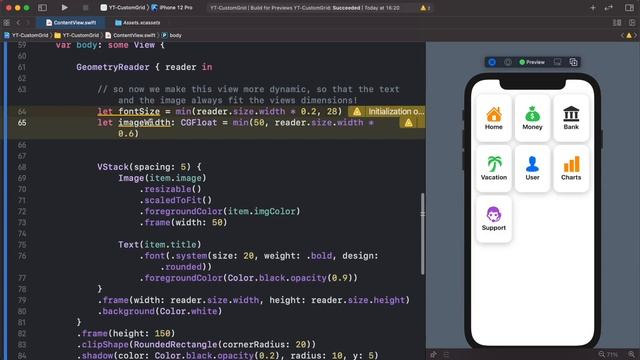Click the warning icon on line 65
This screenshot has height=360, width=640.
click(x=409, y=122)
